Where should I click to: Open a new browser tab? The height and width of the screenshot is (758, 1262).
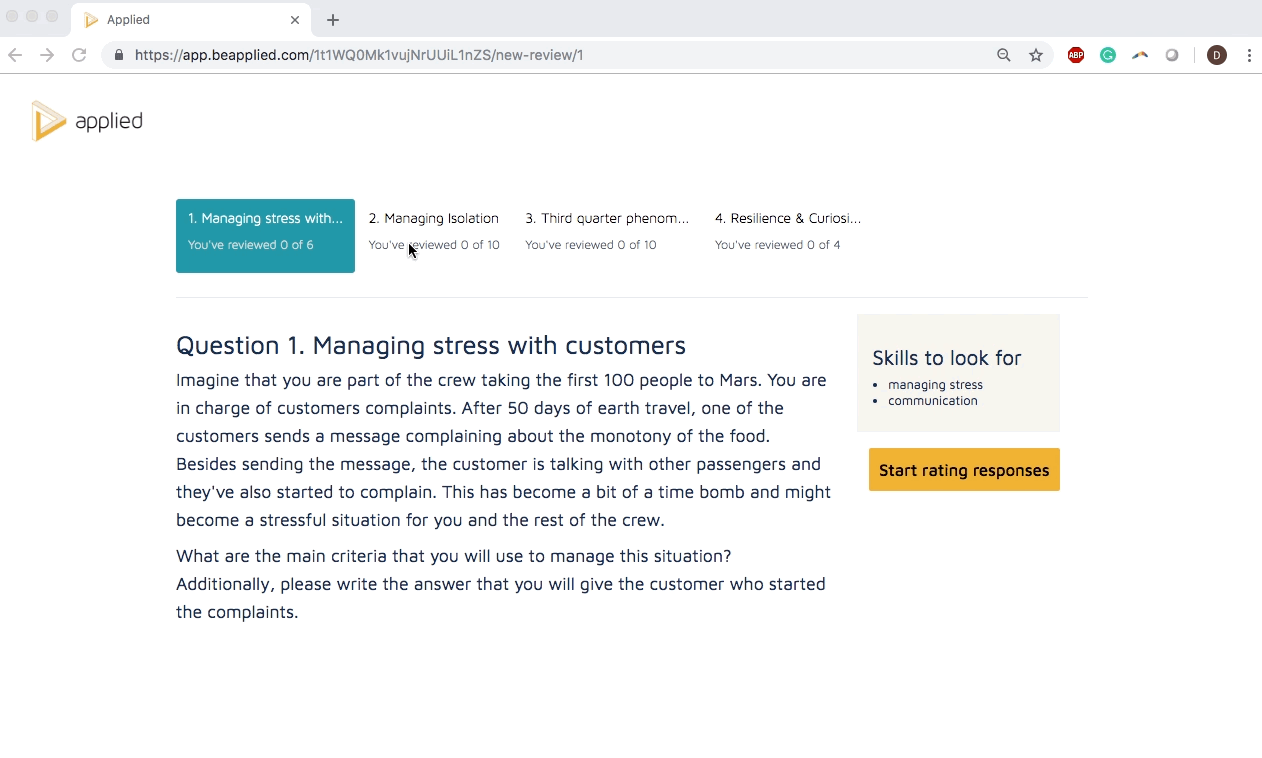(x=333, y=20)
